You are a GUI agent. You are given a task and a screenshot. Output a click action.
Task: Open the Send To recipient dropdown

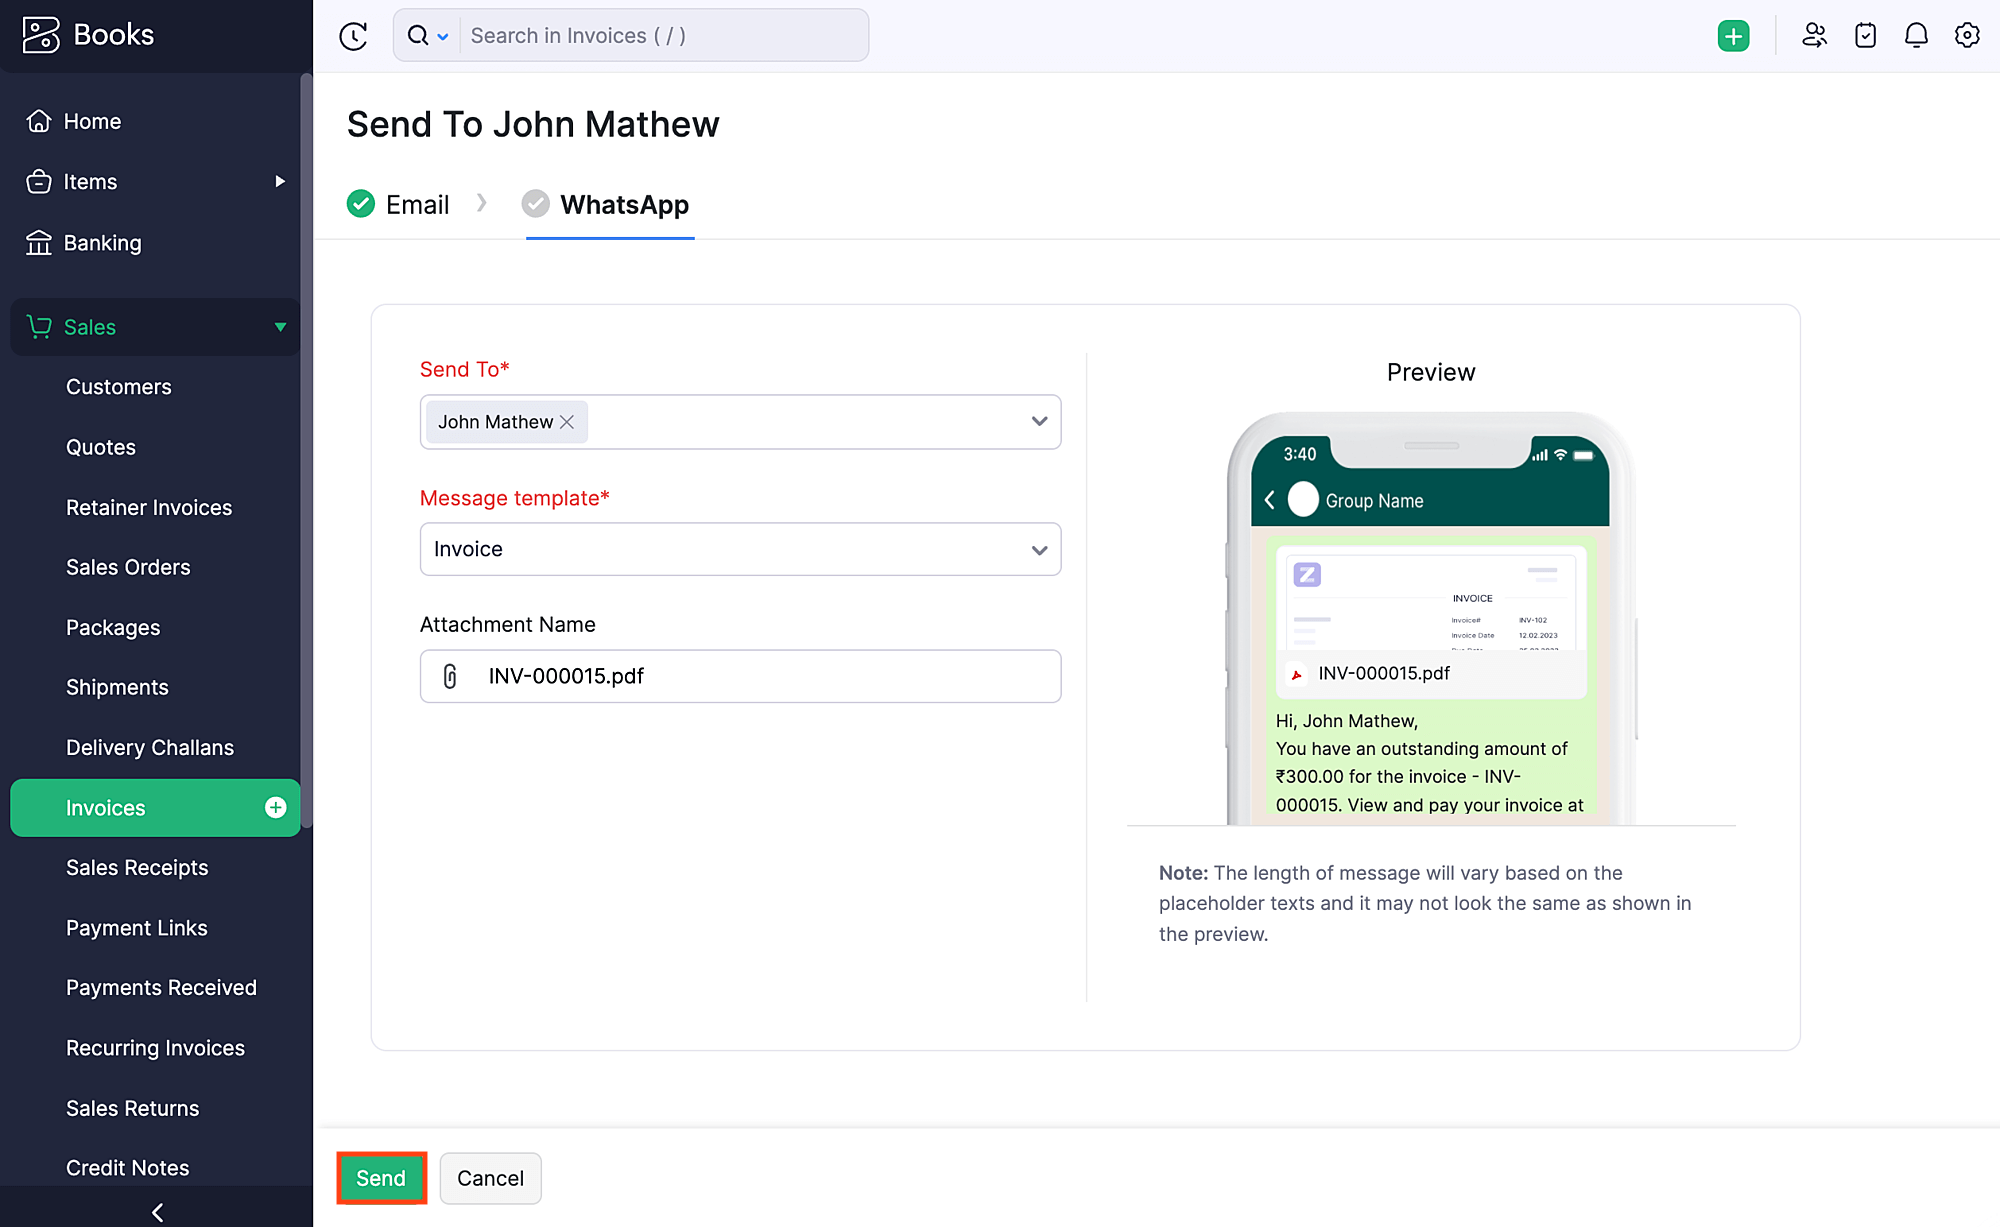[x=1039, y=421]
